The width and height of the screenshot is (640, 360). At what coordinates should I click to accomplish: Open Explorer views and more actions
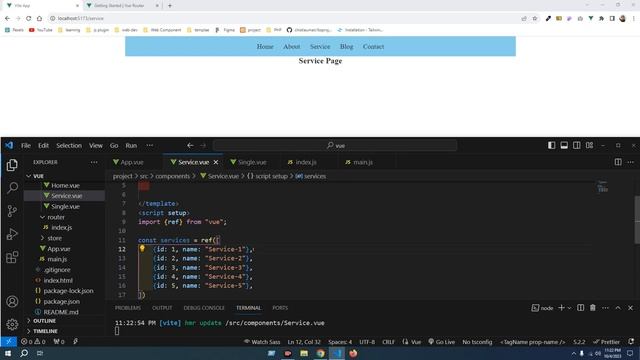point(94,162)
